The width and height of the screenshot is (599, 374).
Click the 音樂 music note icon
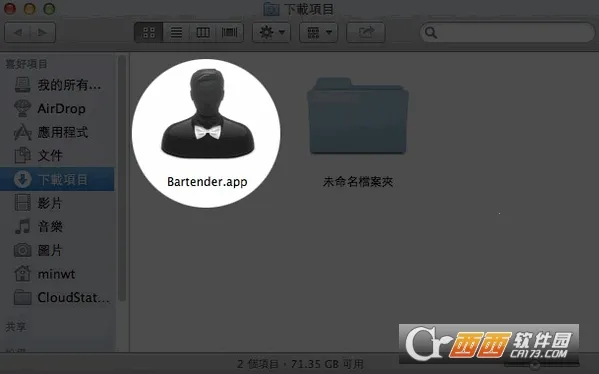coord(22,227)
